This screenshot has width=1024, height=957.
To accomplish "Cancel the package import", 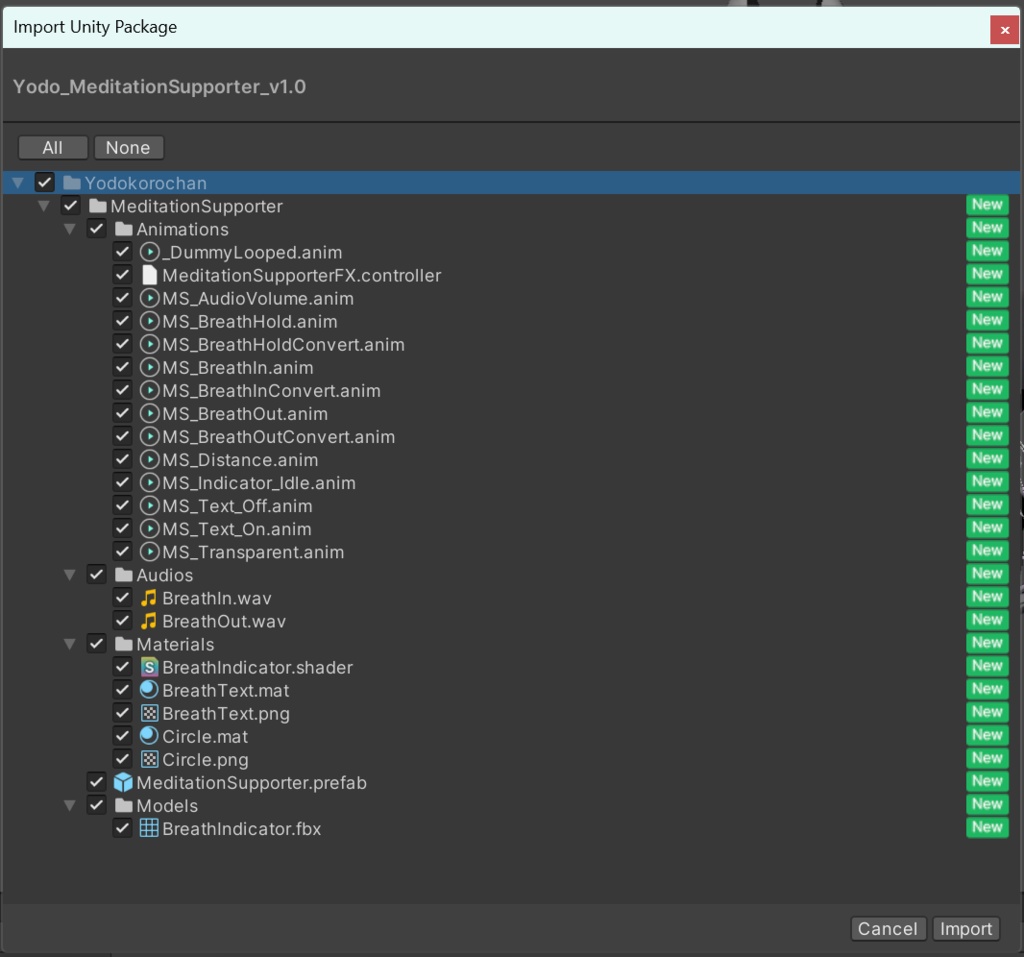I will [x=888, y=928].
